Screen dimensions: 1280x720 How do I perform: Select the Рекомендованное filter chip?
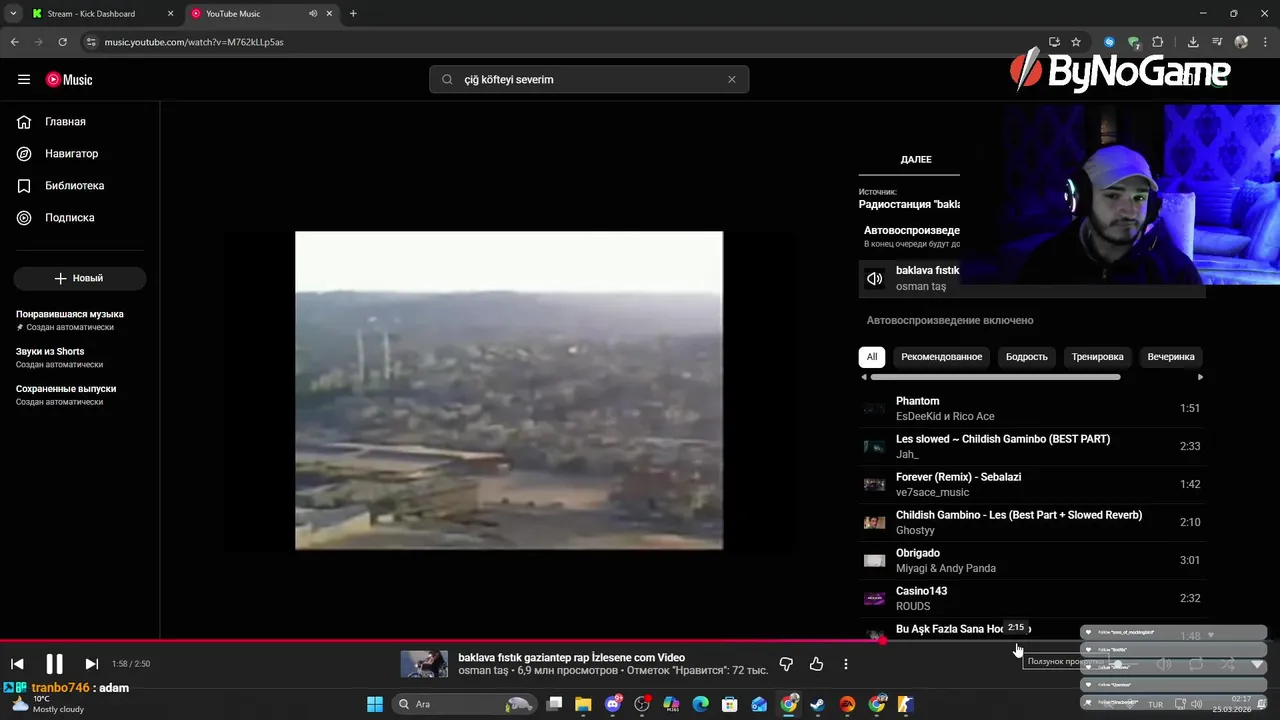pos(941,357)
